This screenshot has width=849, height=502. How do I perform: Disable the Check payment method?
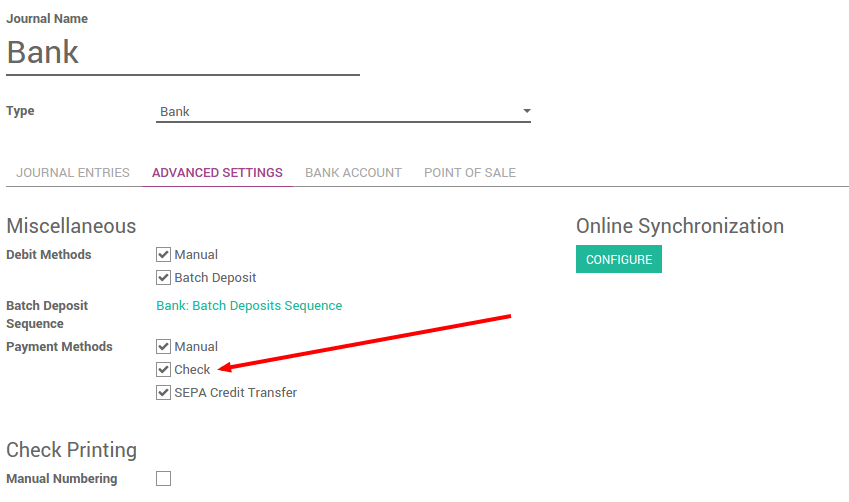tap(163, 370)
